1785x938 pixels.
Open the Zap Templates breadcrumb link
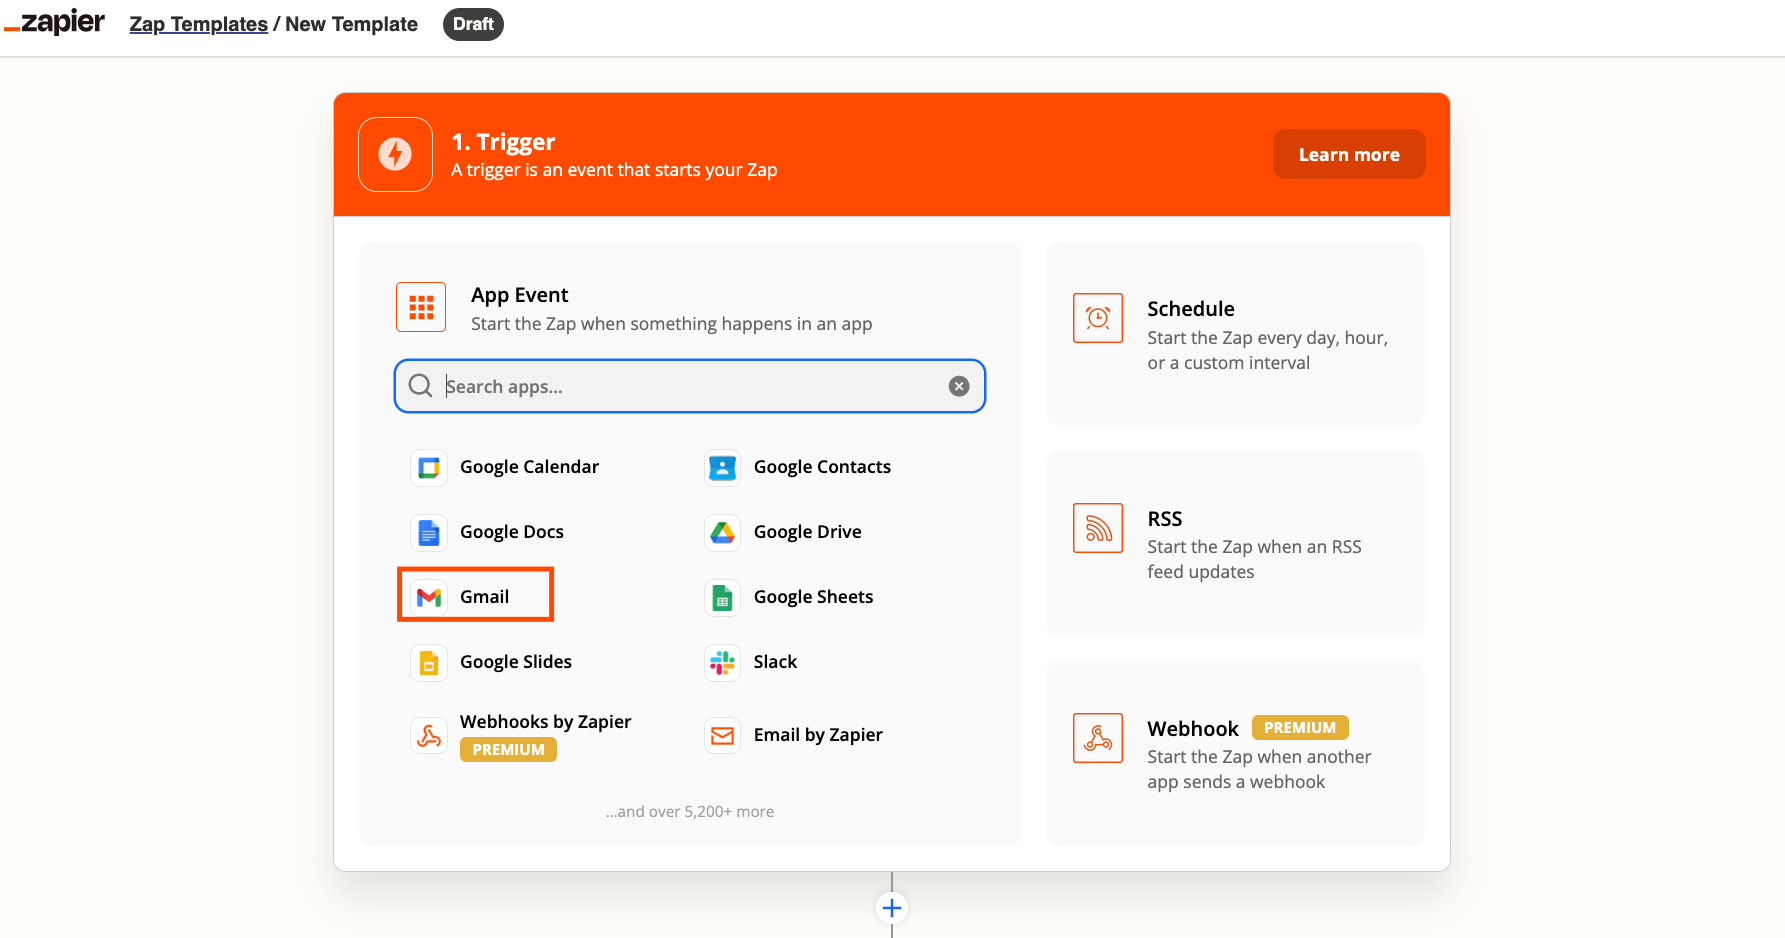click(198, 24)
